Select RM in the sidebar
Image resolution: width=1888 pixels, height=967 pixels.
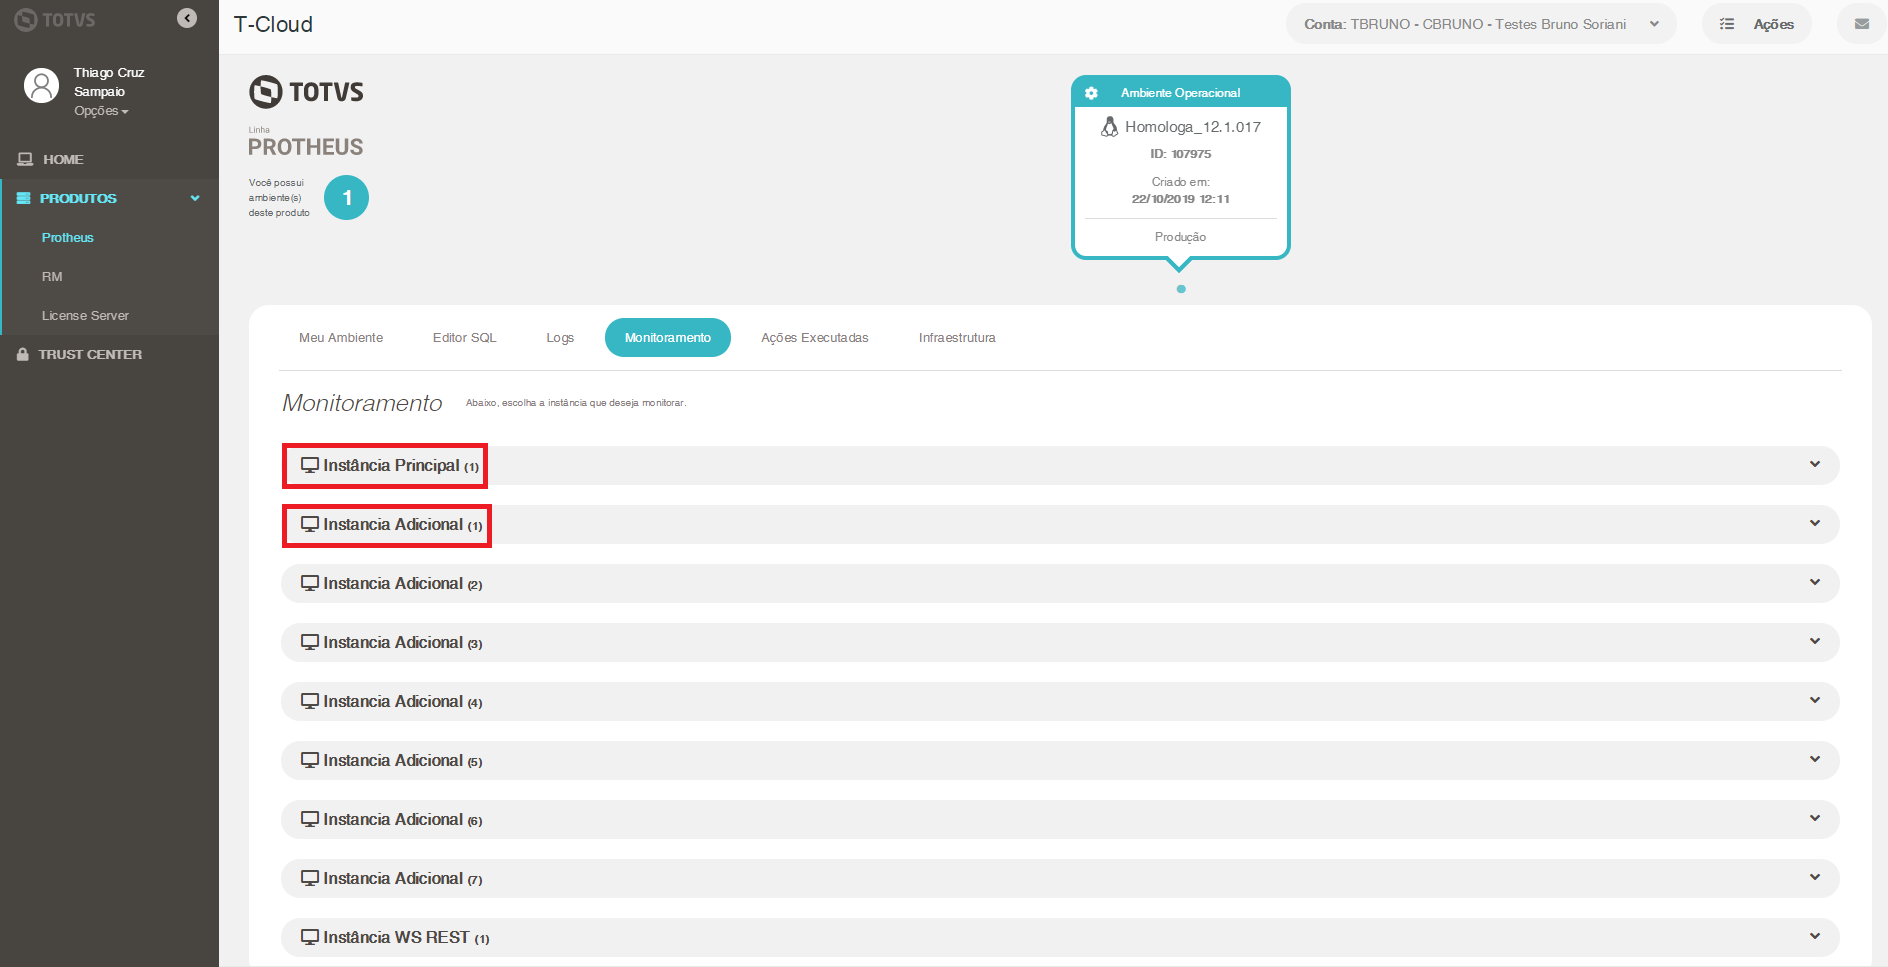point(52,276)
